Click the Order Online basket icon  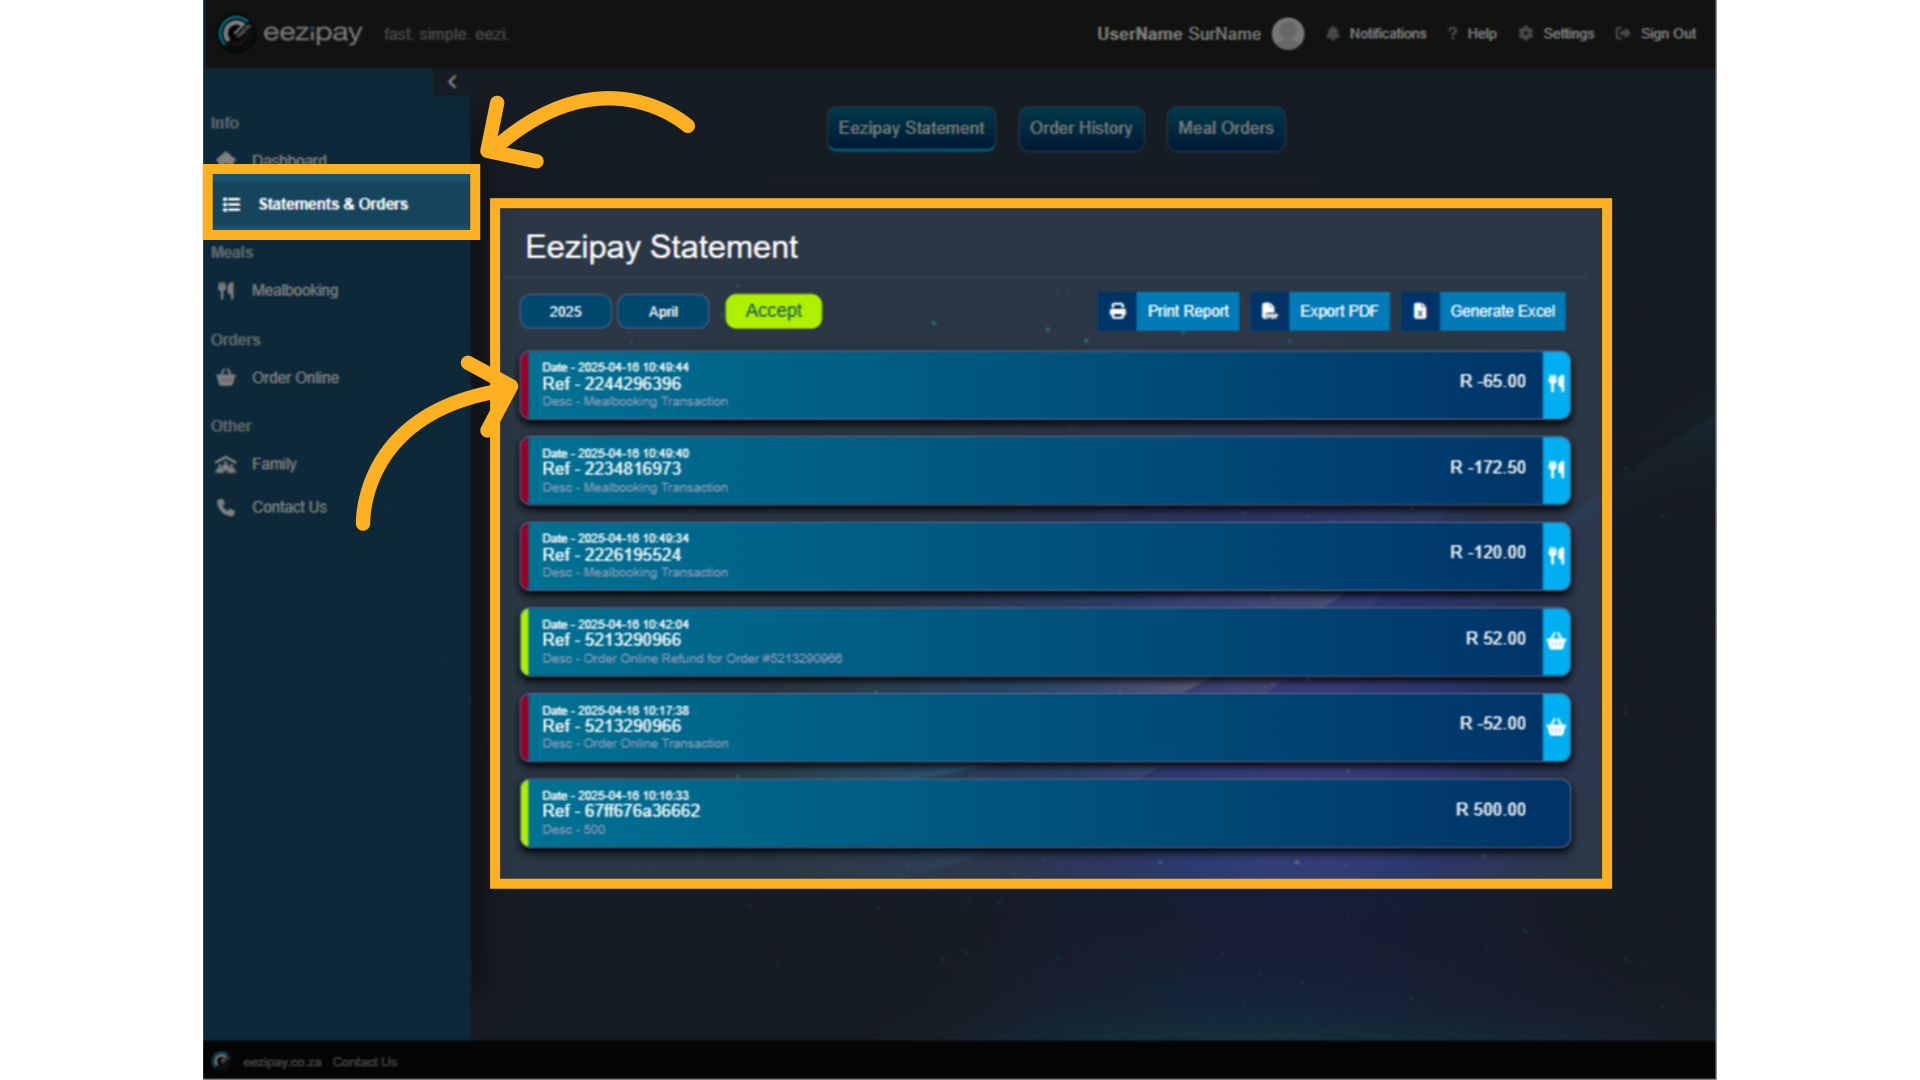226,378
